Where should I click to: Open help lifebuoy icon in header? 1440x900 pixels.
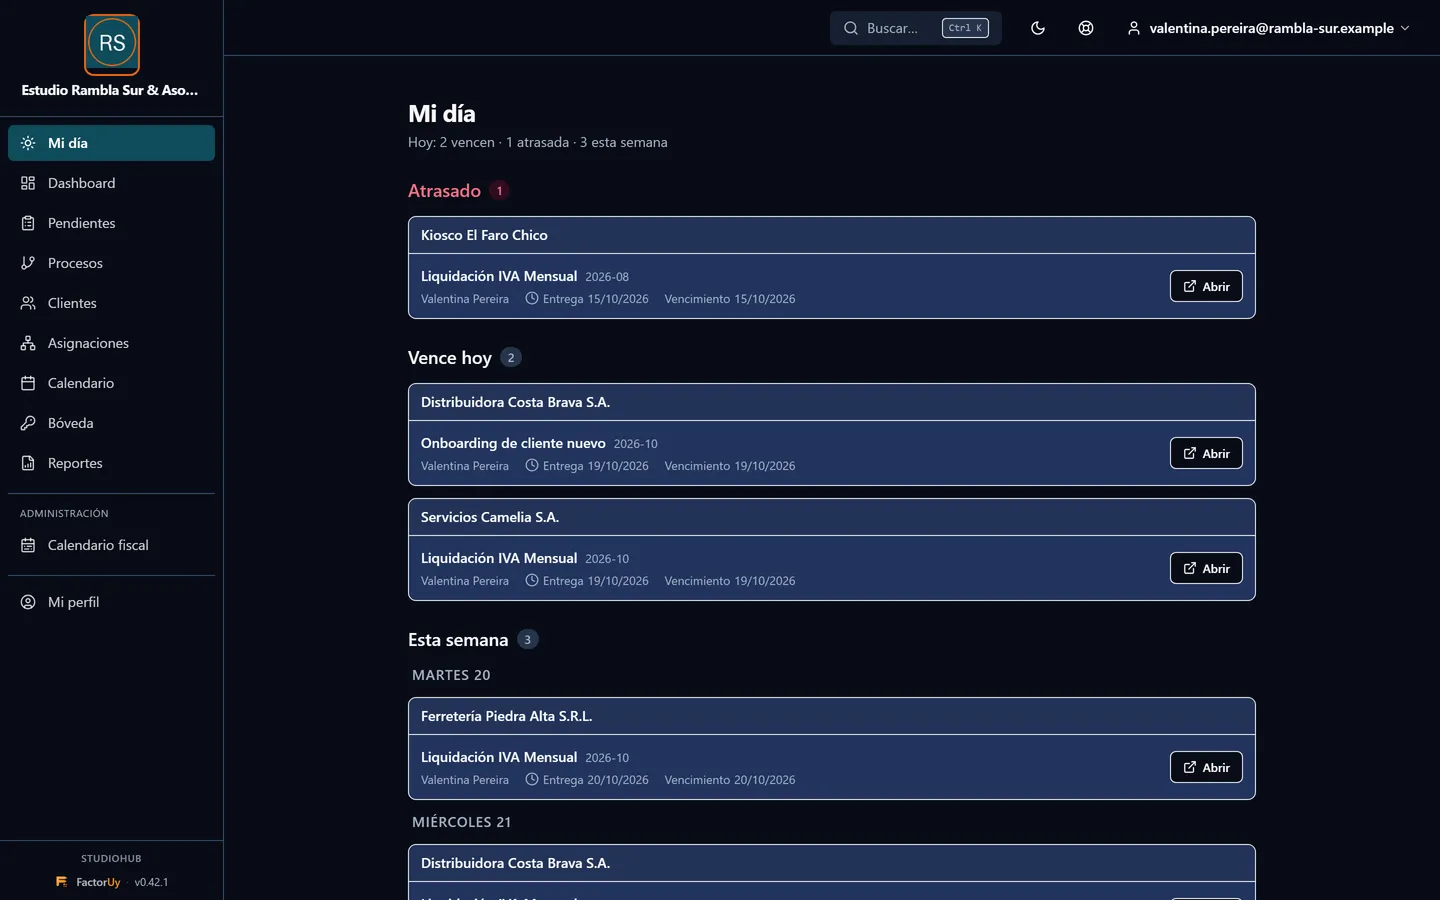point(1086,28)
